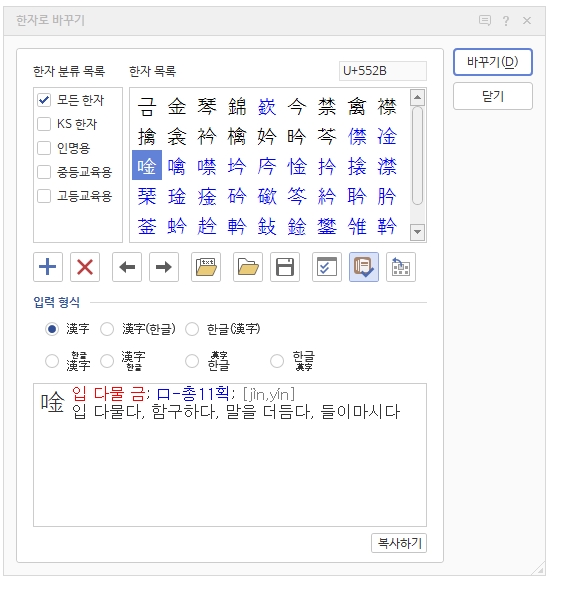Select radio with small 漢字 above 한글
This screenshot has height=595, width=569.
(x=192, y=361)
